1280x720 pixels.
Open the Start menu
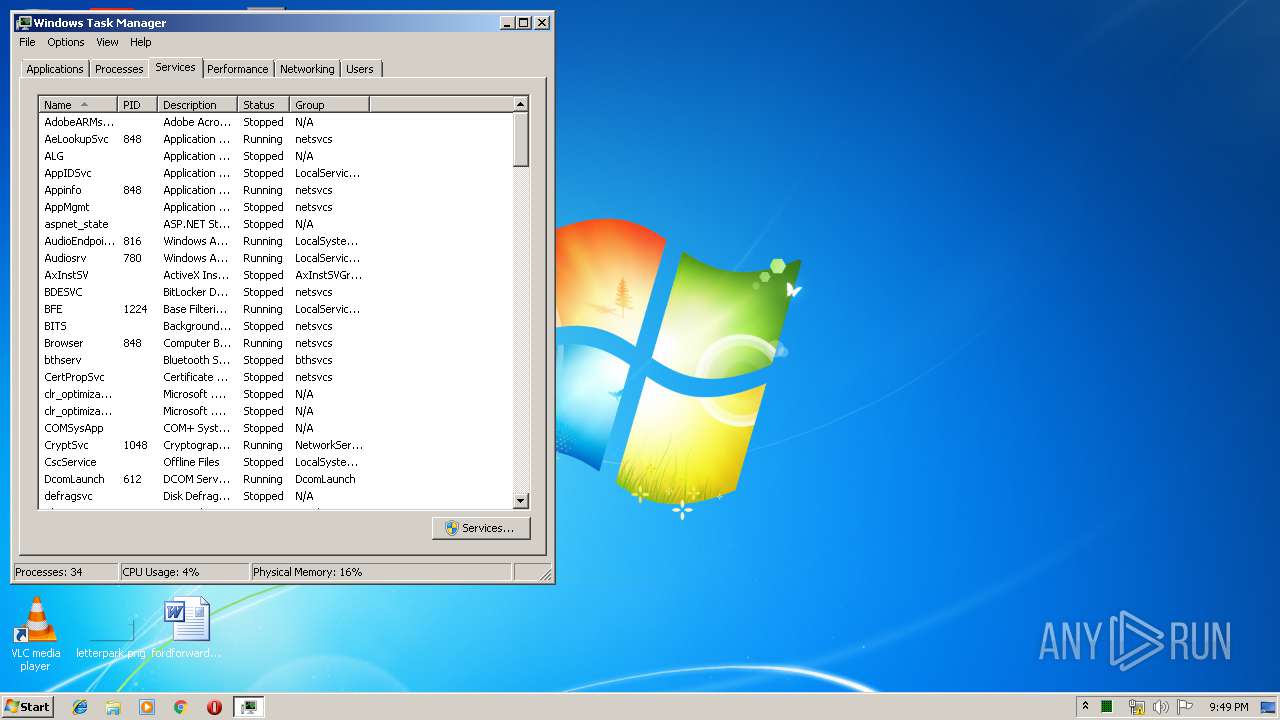coord(27,707)
